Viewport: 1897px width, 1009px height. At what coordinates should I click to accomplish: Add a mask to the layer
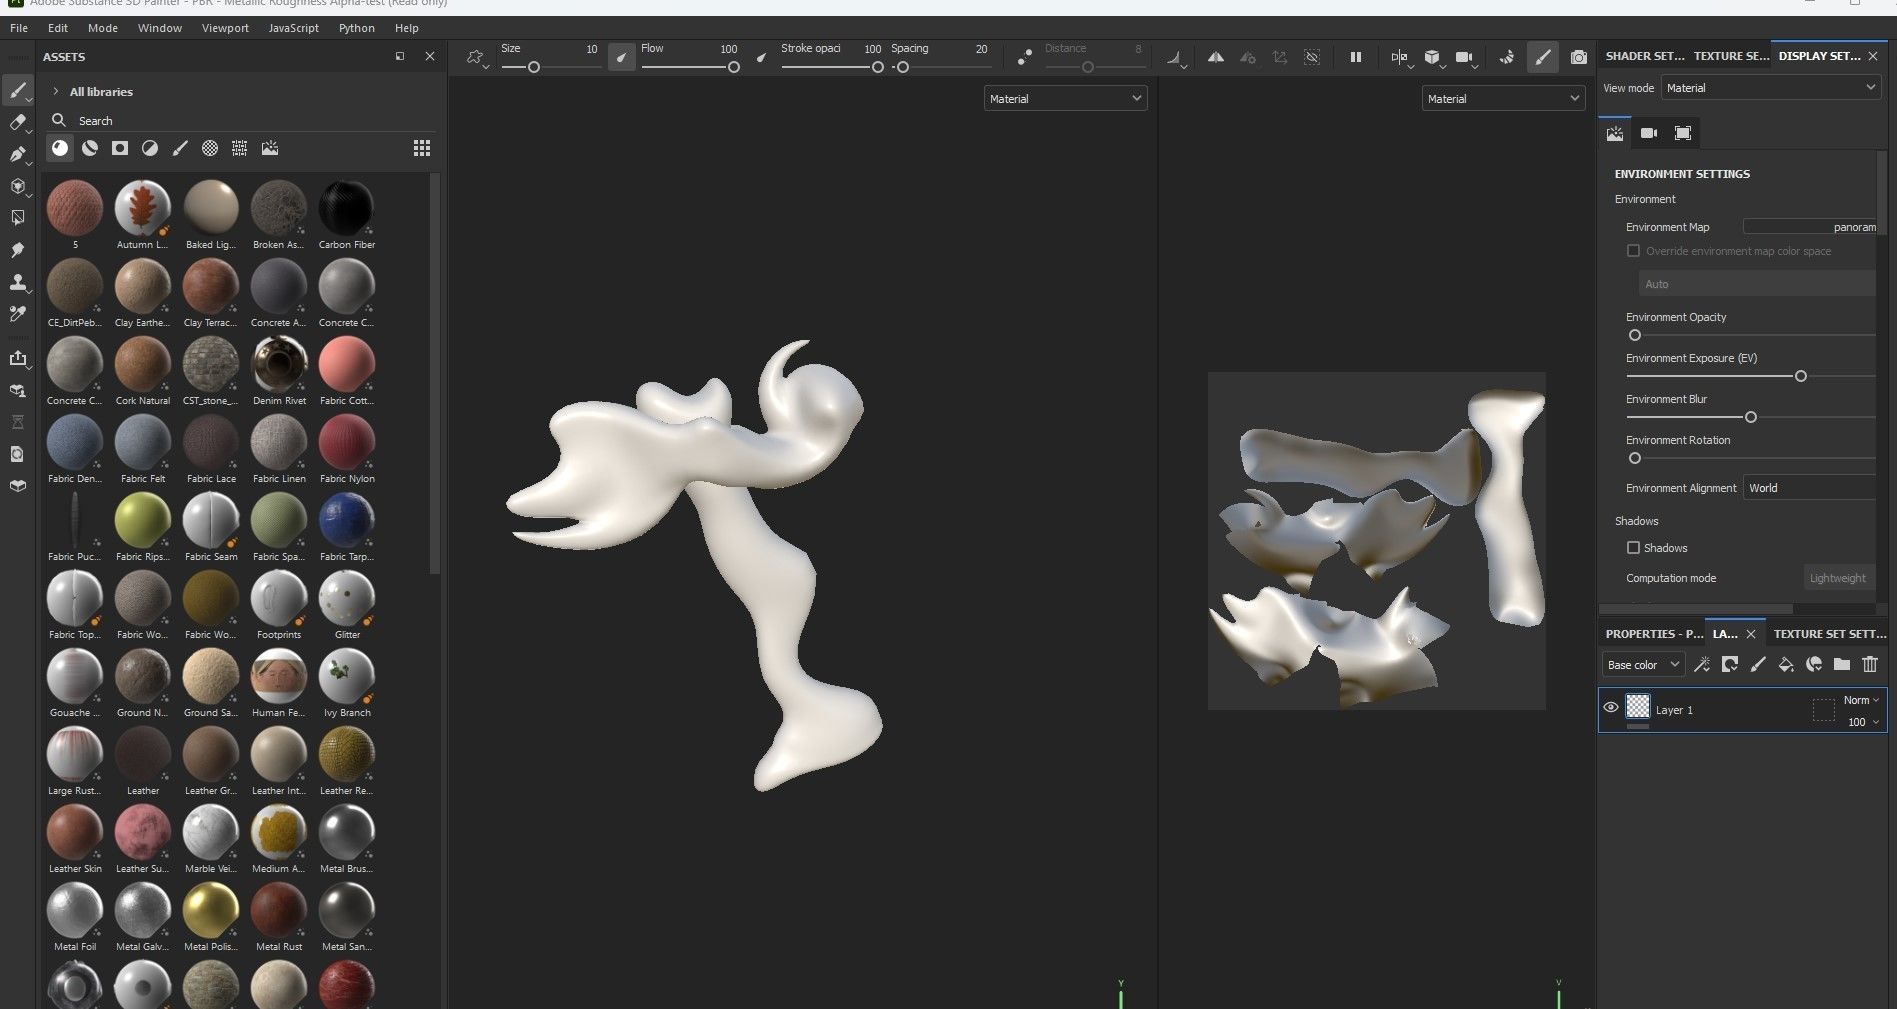click(x=1730, y=664)
